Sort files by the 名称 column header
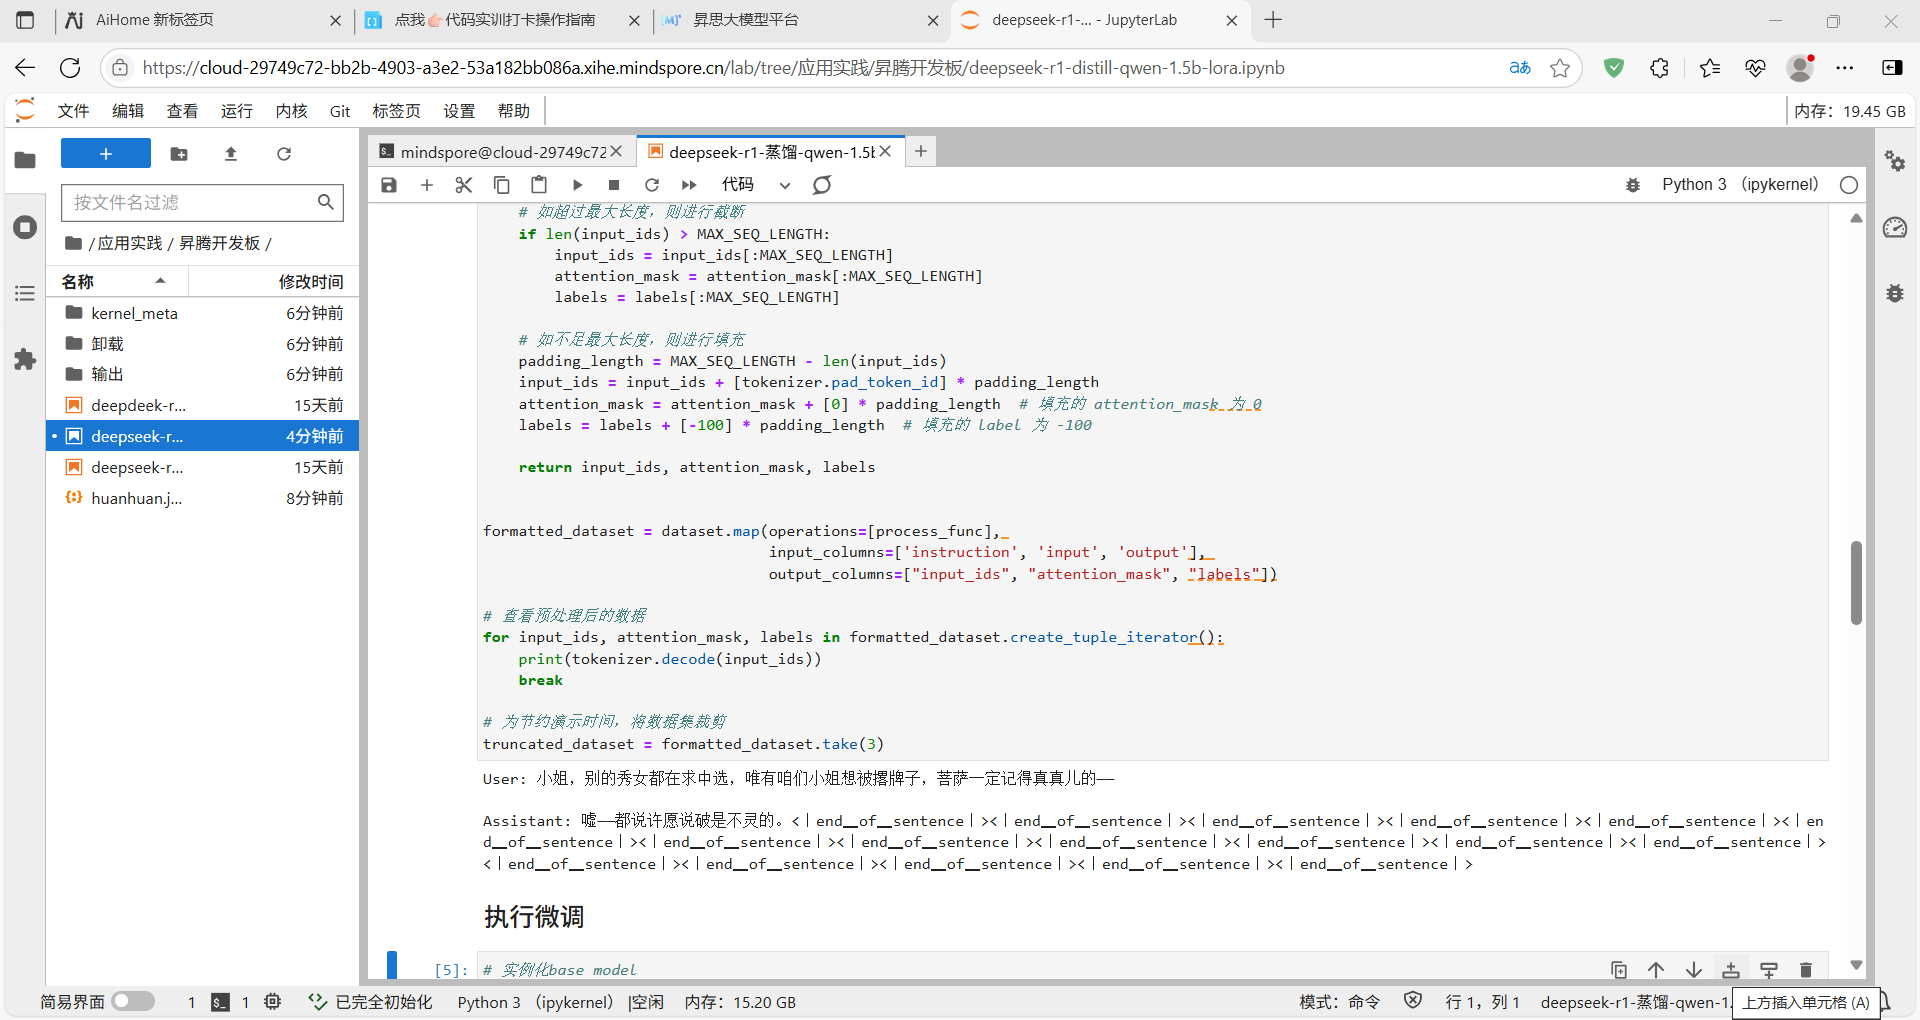The image size is (1920, 1020). [x=78, y=282]
